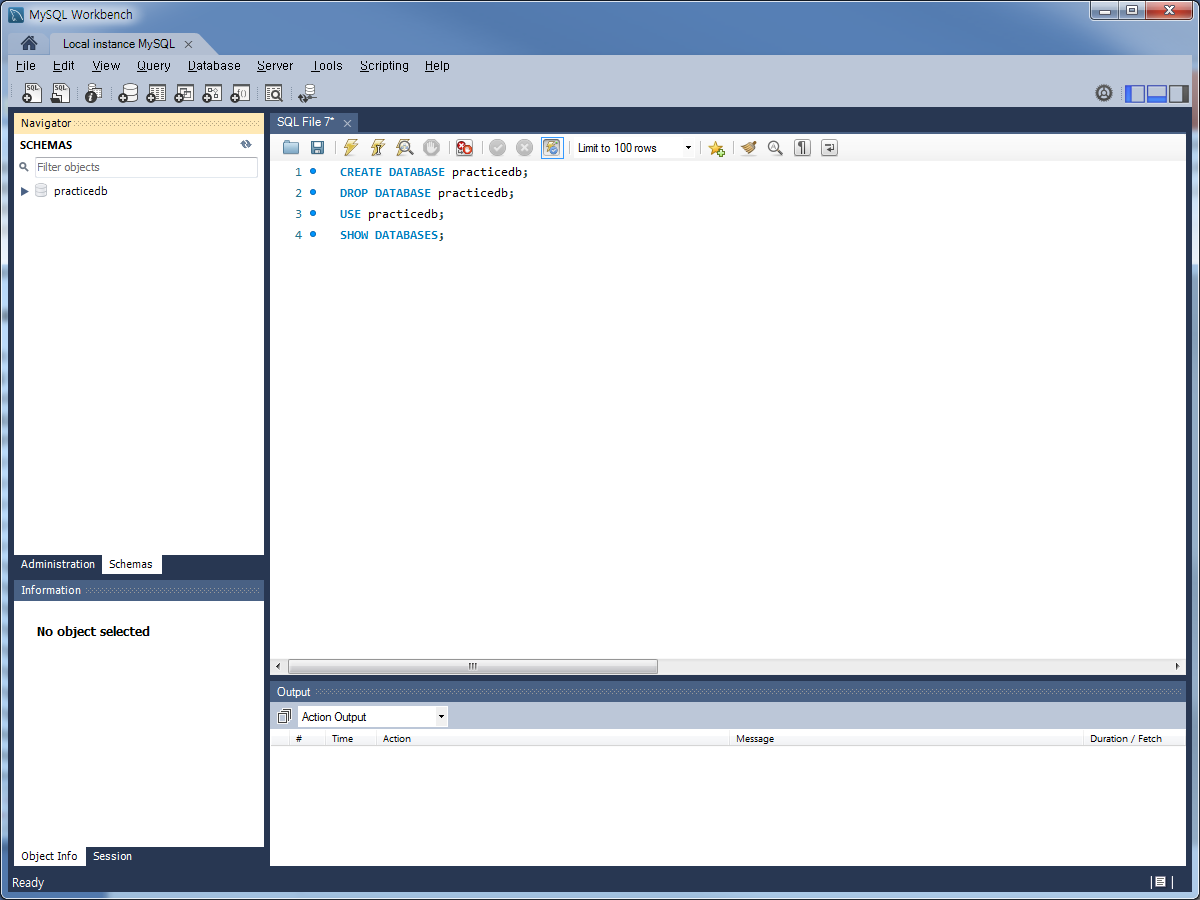Expand the practicedb schema tree node
This screenshot has height=900, width=1200.
coord(25,191)
